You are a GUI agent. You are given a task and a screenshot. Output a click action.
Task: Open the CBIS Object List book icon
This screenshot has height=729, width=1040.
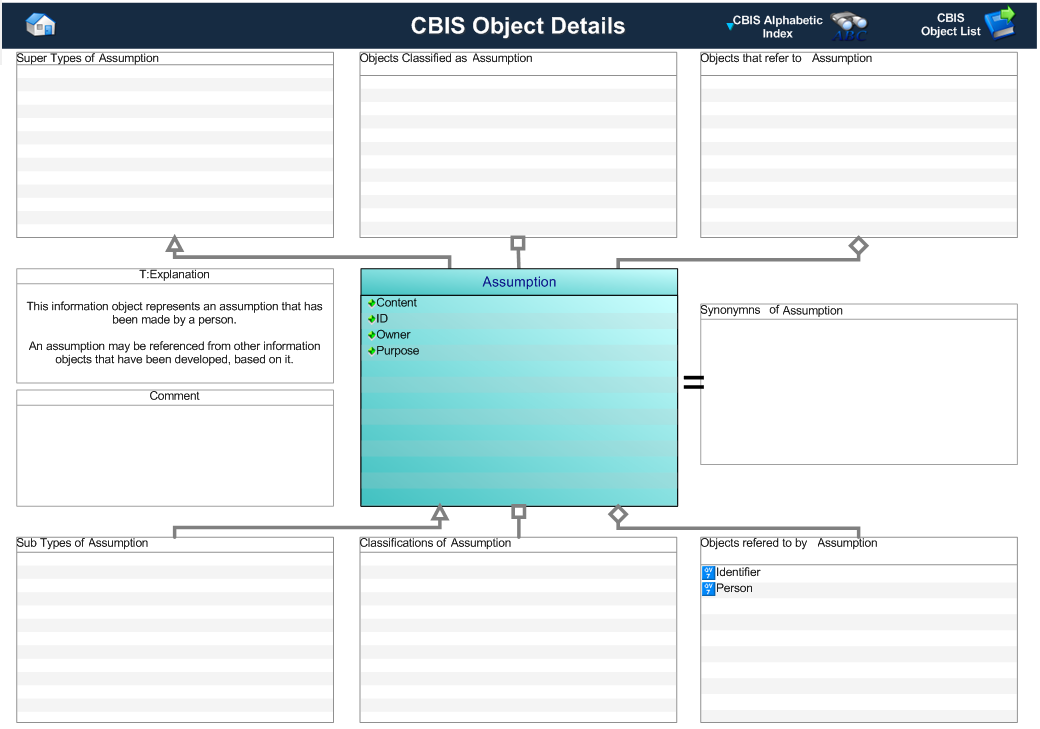tap(1000, 23)
